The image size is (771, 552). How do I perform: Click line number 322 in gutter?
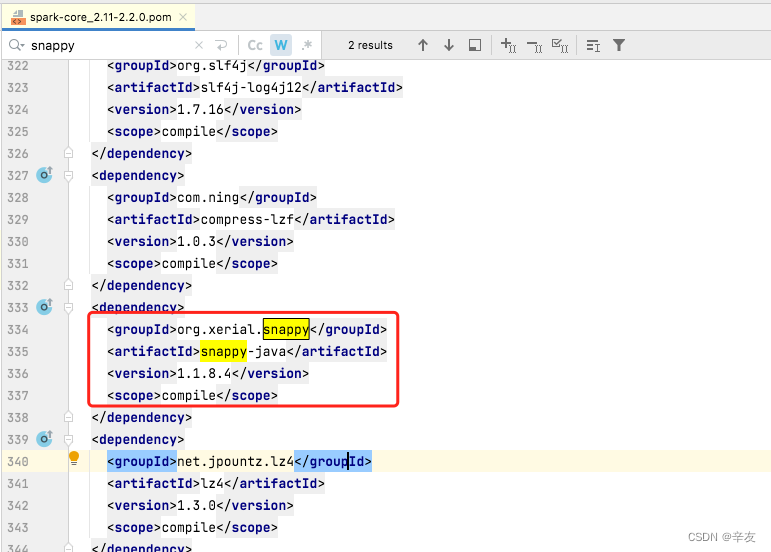point(18,66)
